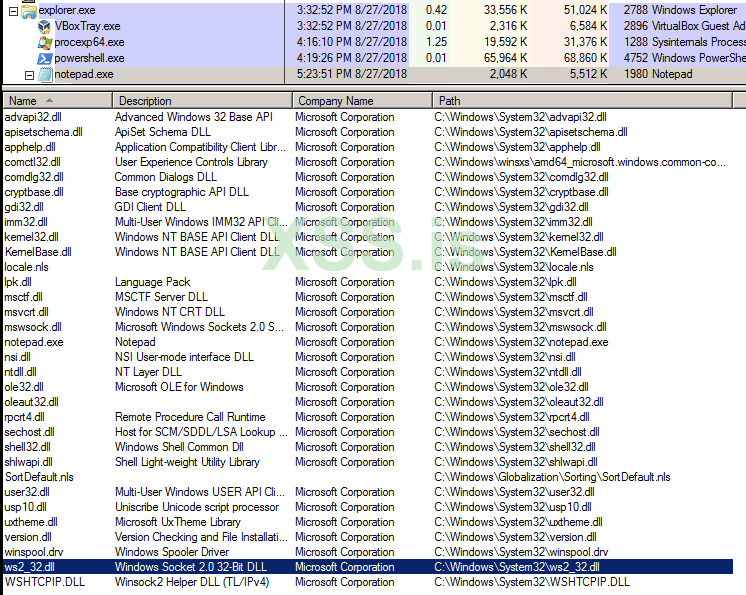Select usp10.dll in the list
746x595 pixels.
click(368, 507)
